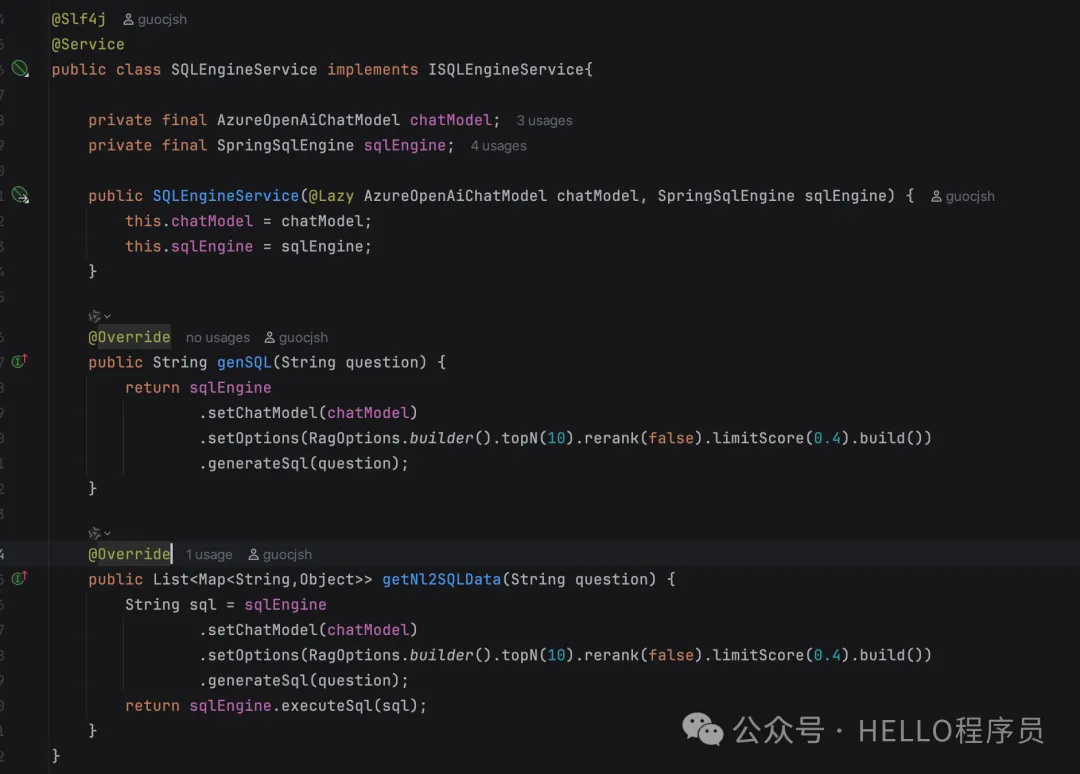Click the guocjsh author hint next to 'no usages'

(296, 338)
